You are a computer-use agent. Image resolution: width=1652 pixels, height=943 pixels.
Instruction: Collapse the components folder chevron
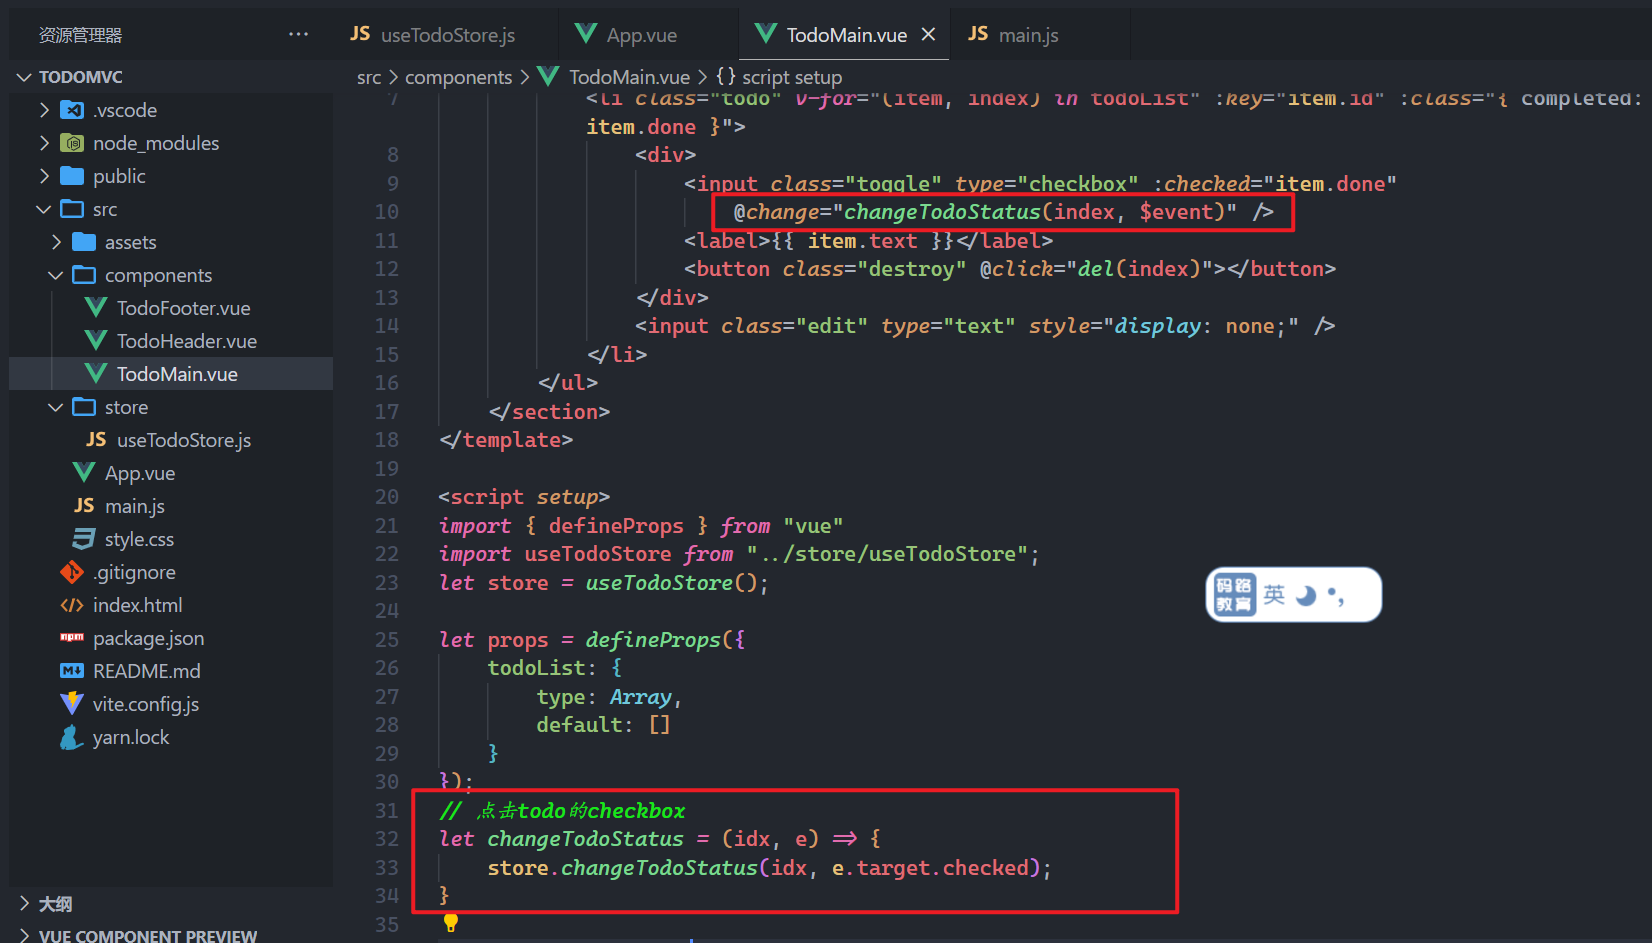pyautogui.click(x=56, y=275)
